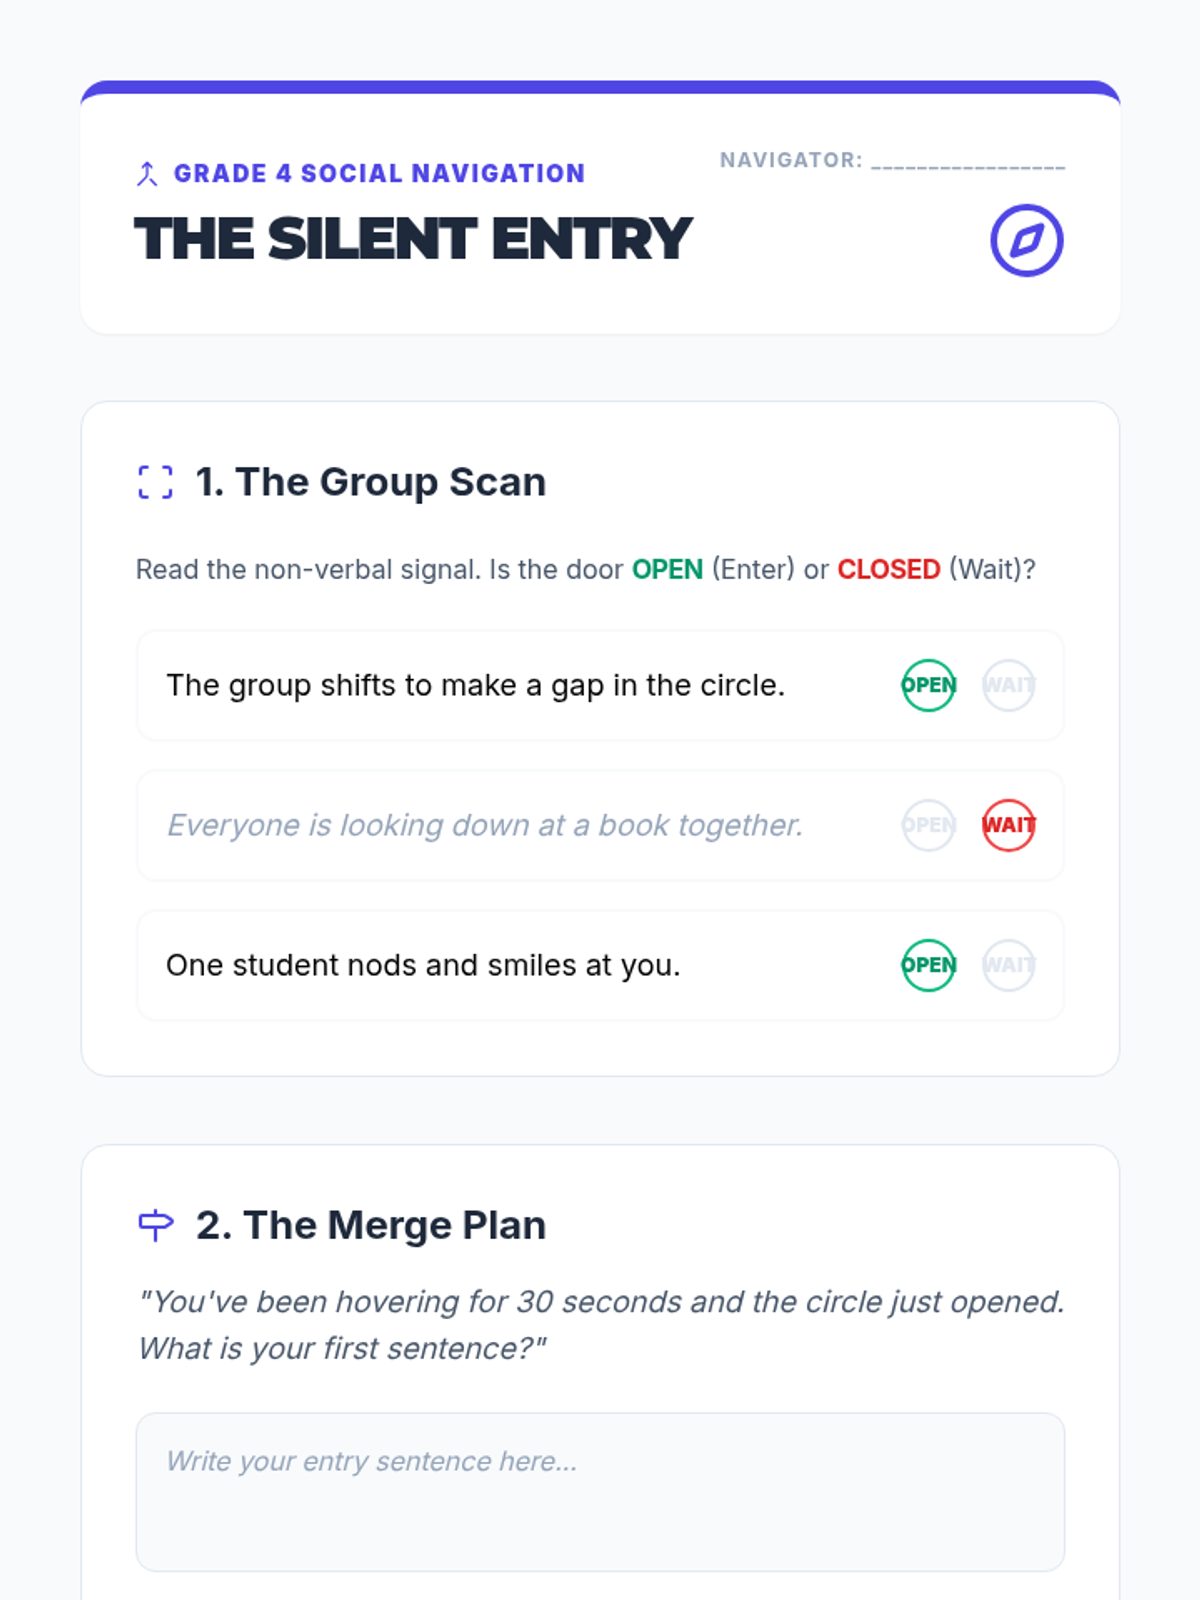Select WAIT for looking down at book row
The width and height of the screenshot is (1200, 1600).
(1008, 825)
